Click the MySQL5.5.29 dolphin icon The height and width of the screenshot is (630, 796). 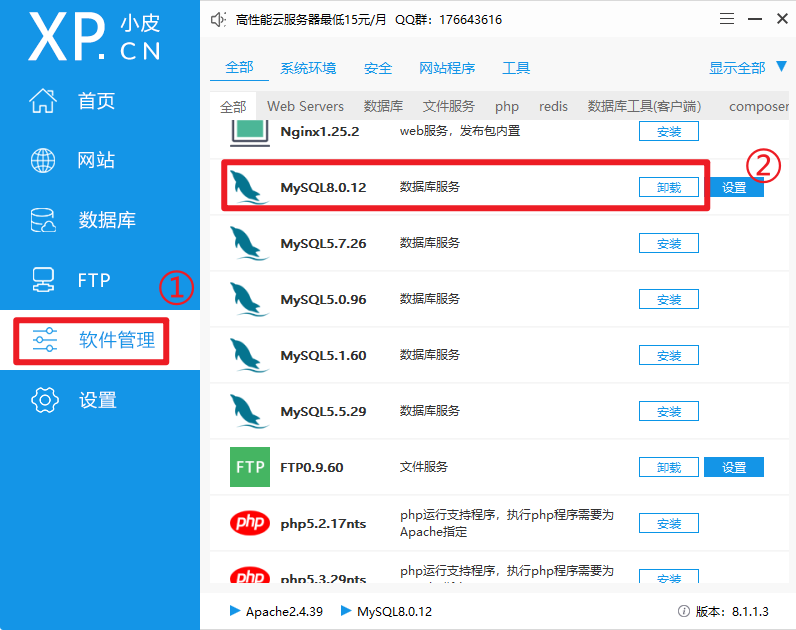click(x=248, y=411)
